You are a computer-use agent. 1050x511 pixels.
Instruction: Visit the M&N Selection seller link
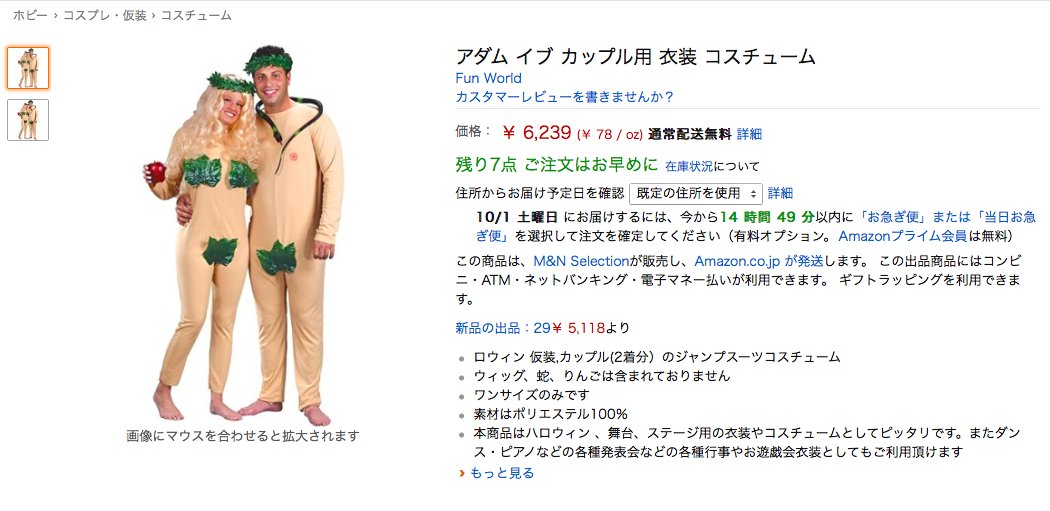coord(581,261)
